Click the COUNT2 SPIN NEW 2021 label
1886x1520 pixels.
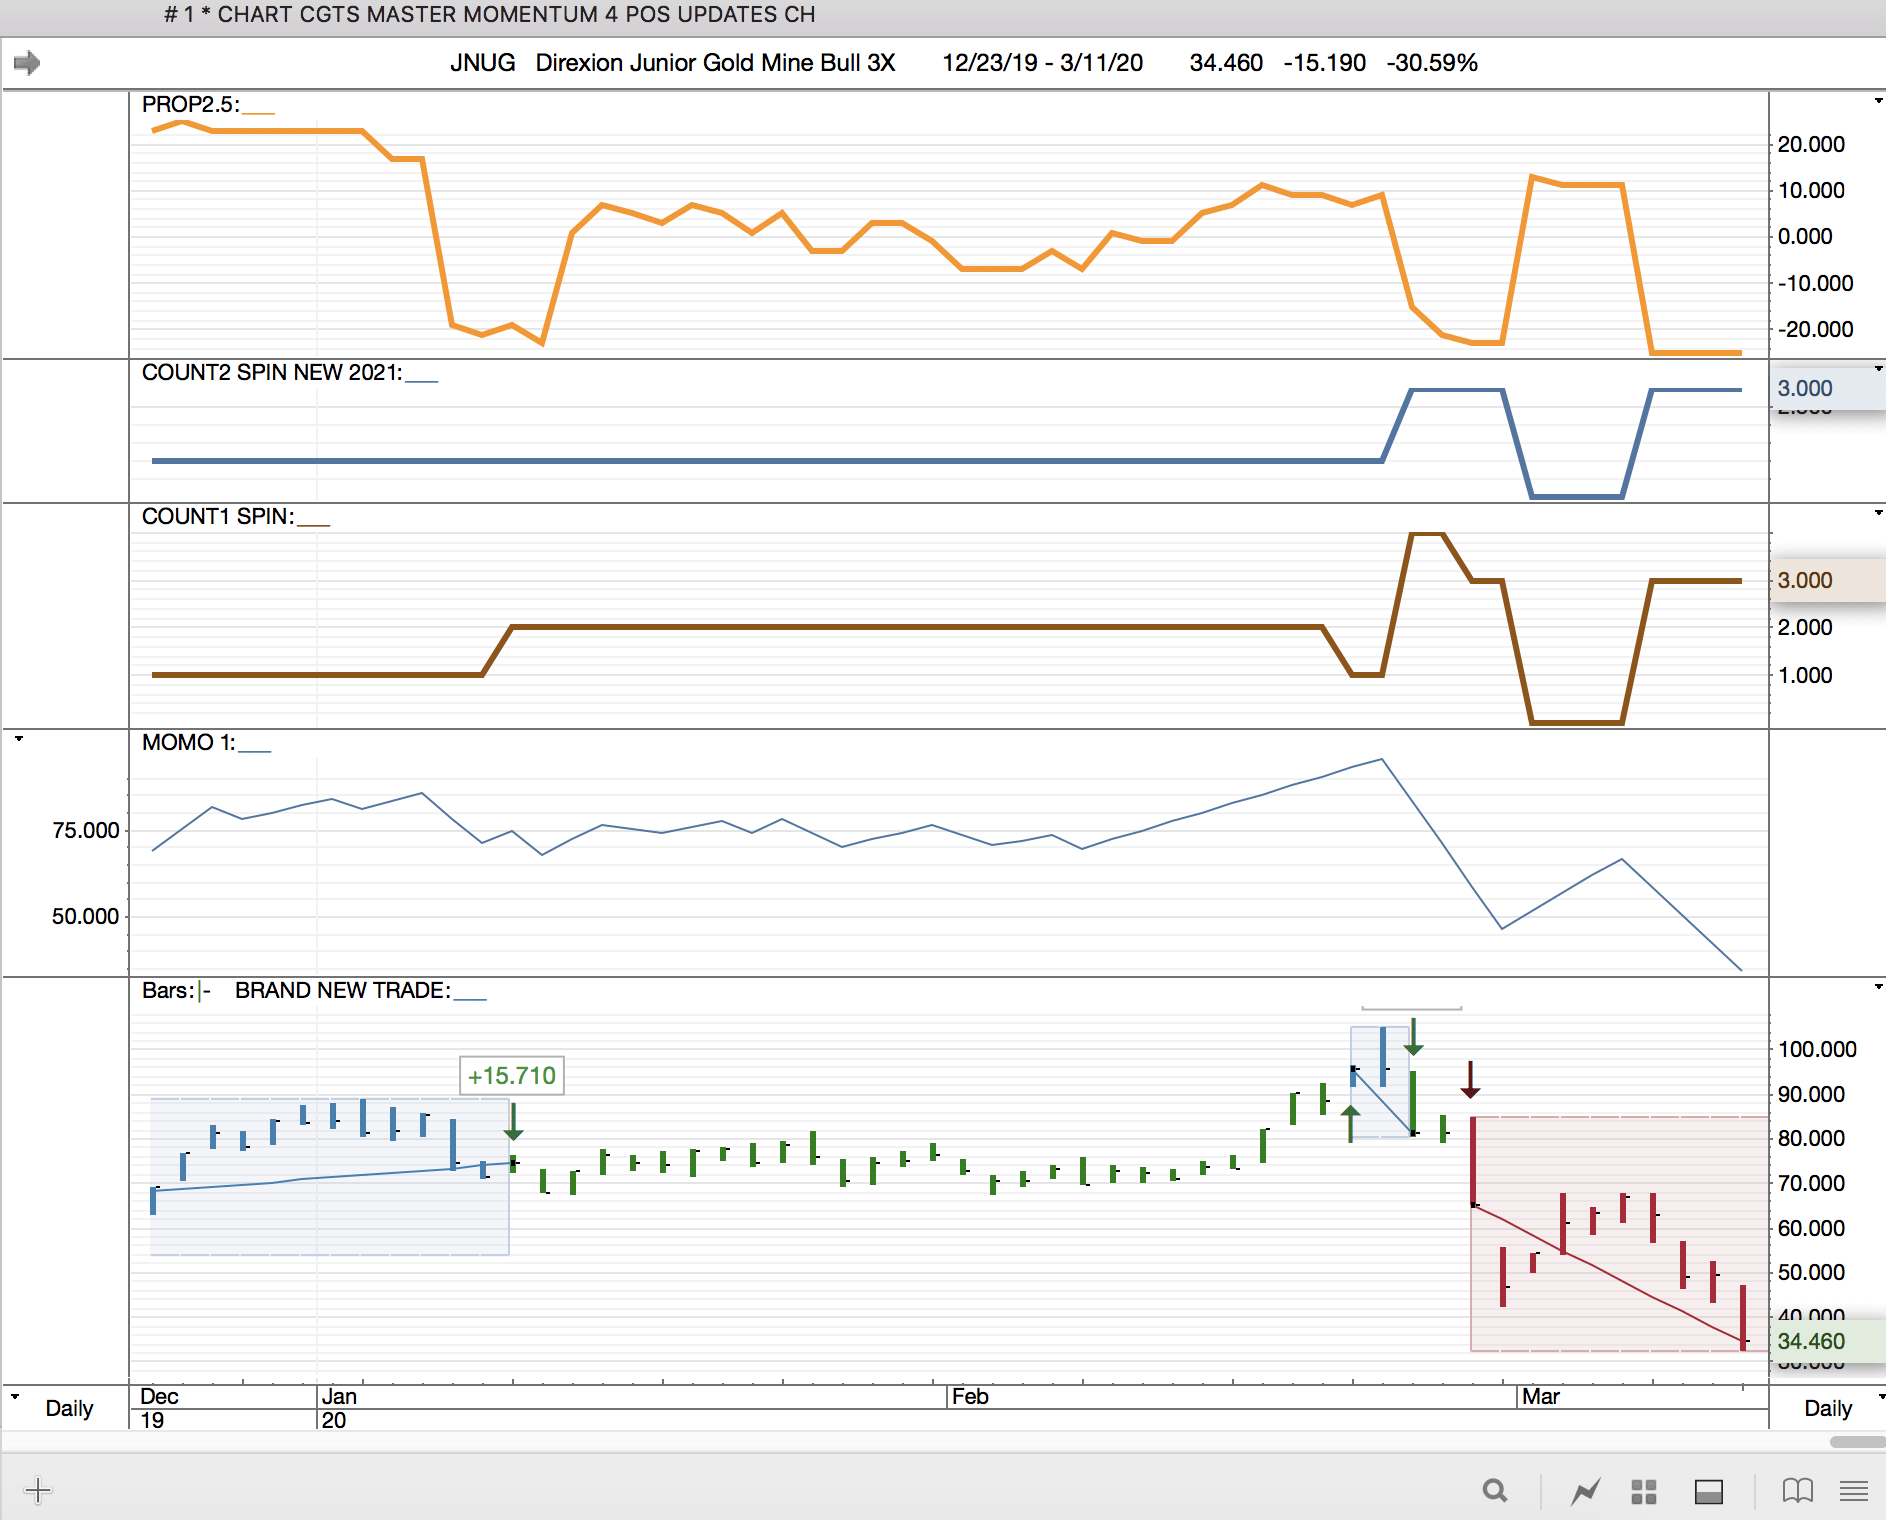pos(271,372)
